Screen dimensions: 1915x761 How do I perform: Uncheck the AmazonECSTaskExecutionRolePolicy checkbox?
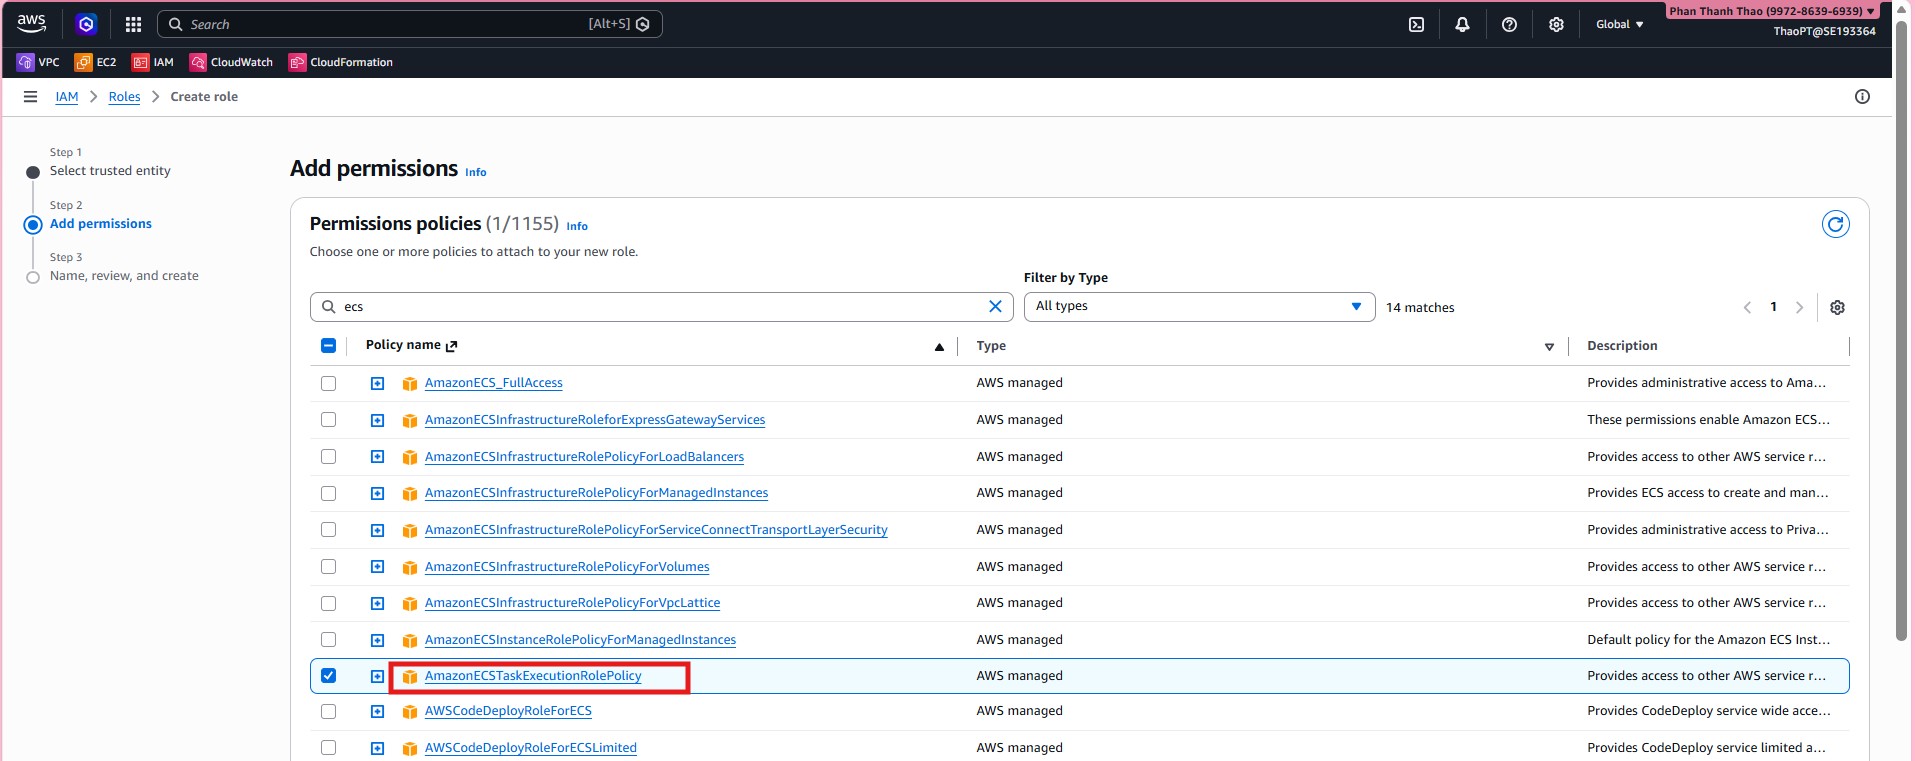328,676
